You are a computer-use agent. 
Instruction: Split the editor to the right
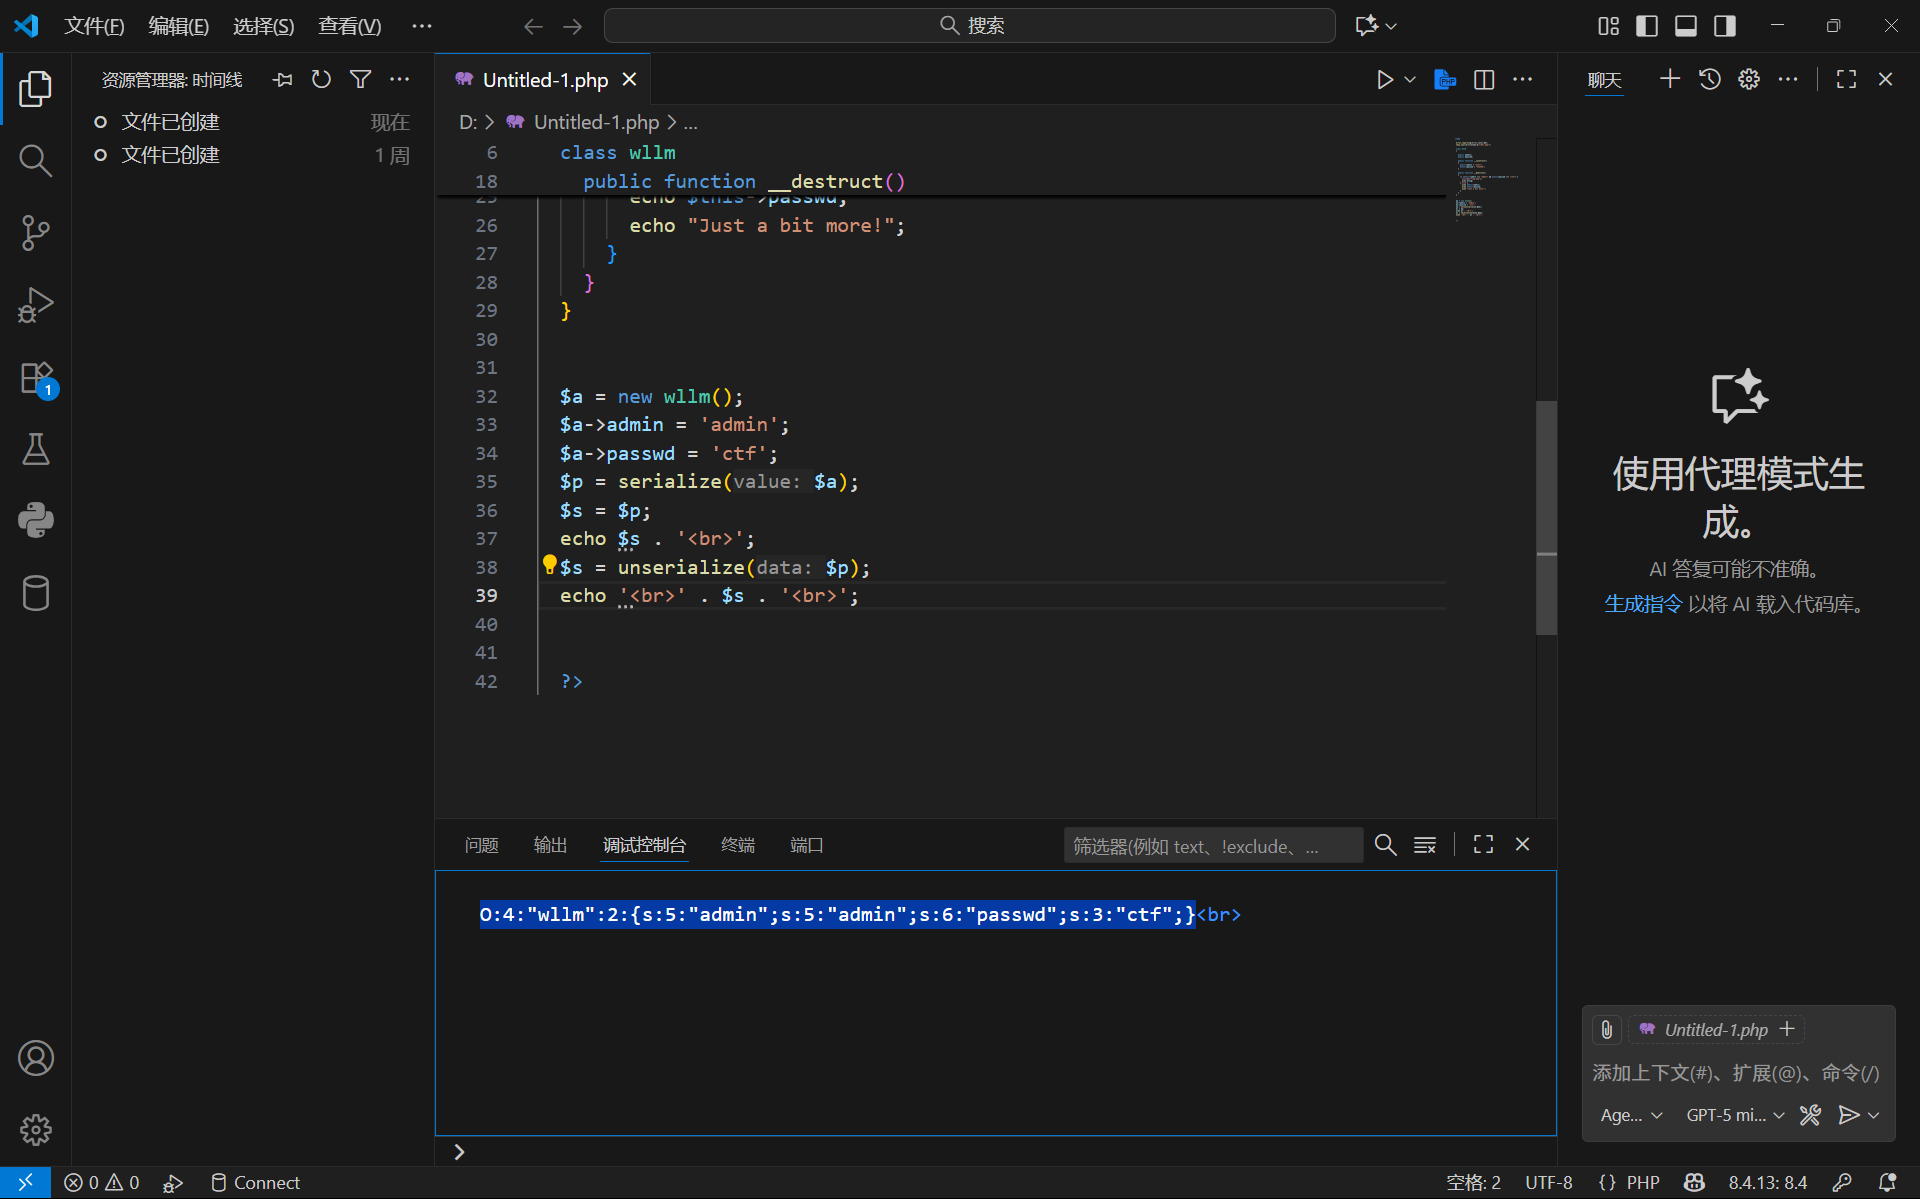click(1484, 80)
